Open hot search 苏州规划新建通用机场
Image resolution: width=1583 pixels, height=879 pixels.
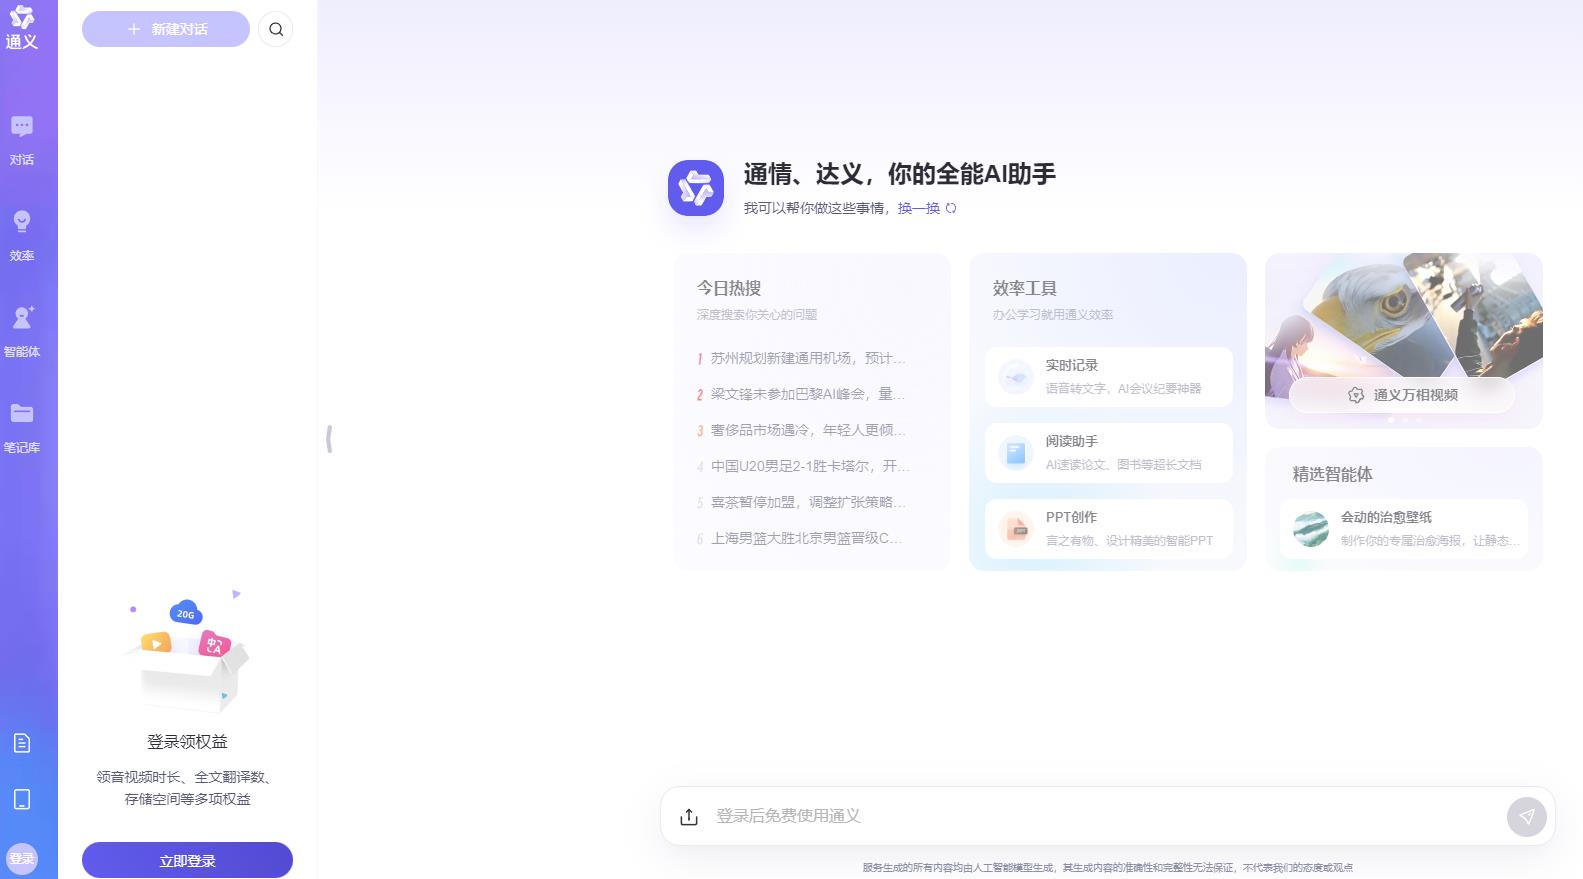point(801,358)
